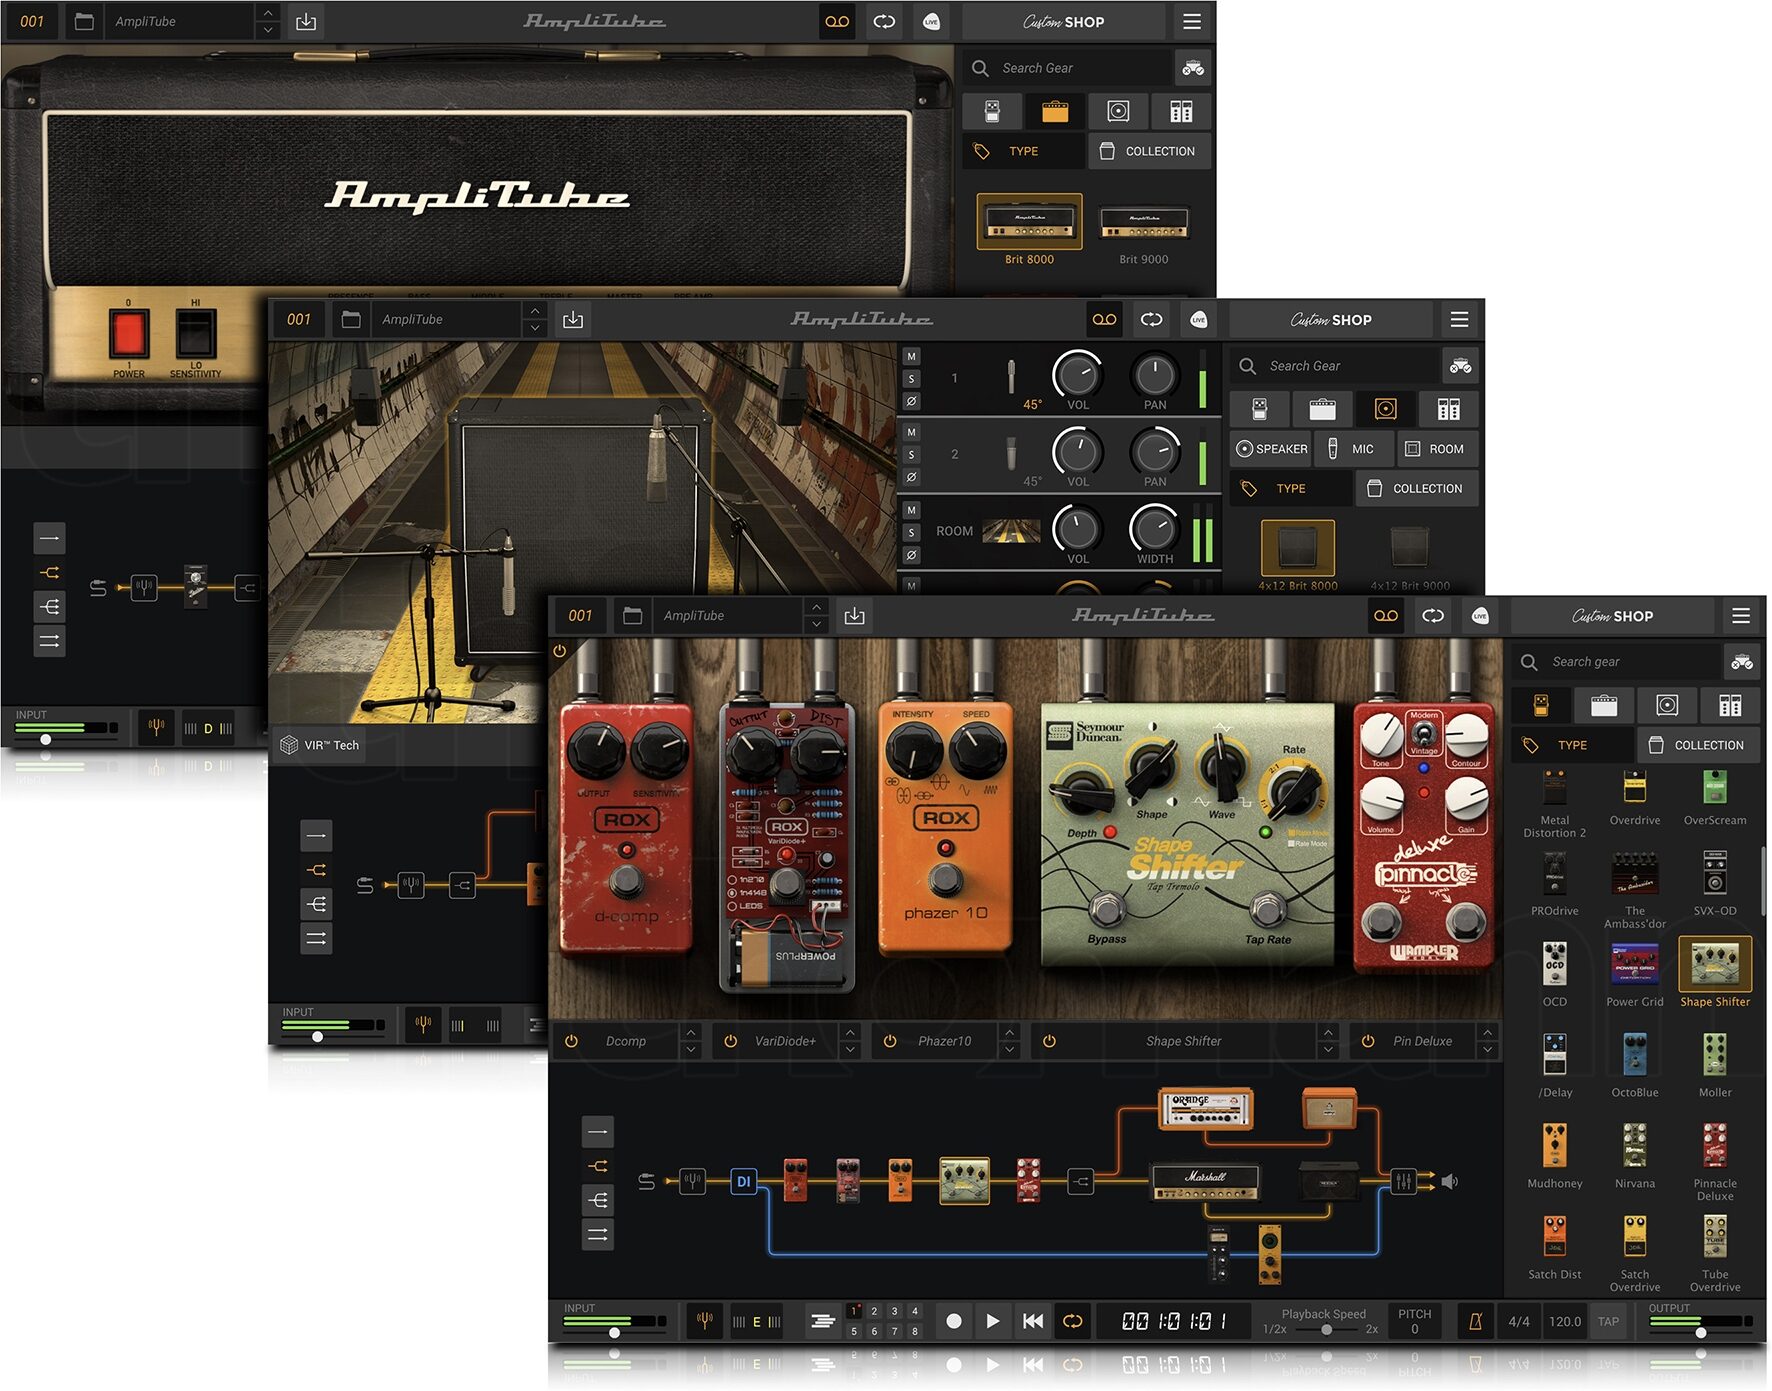Select amp category tab in back window
This screenshot has width=1772, height=1391.
pos(1055,111)
